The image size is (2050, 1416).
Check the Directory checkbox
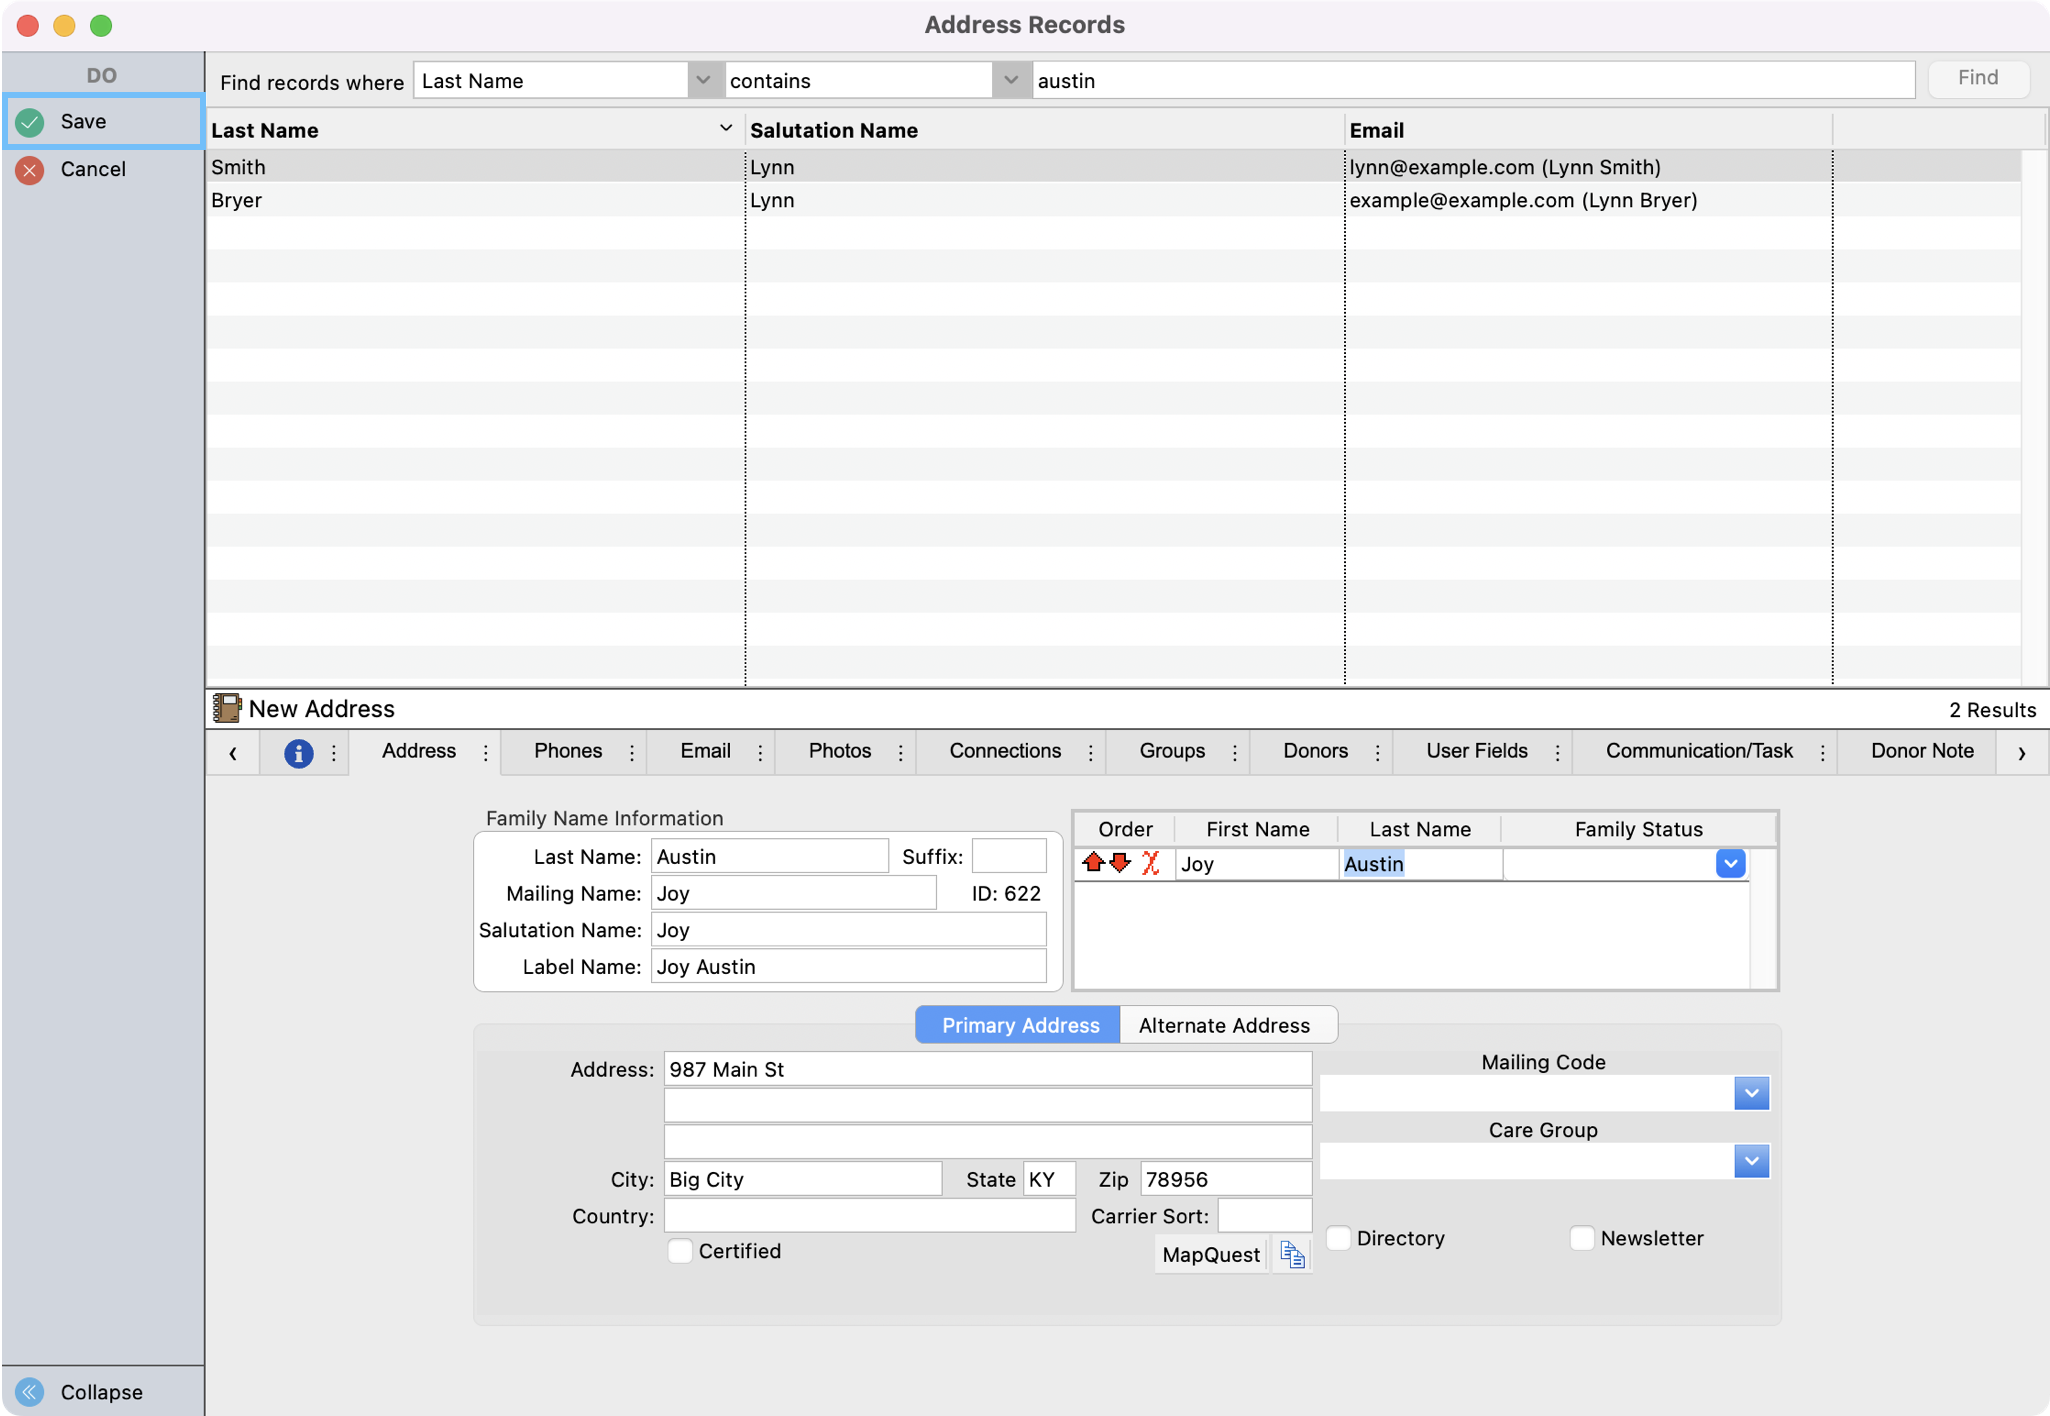pos(1338,1238)
